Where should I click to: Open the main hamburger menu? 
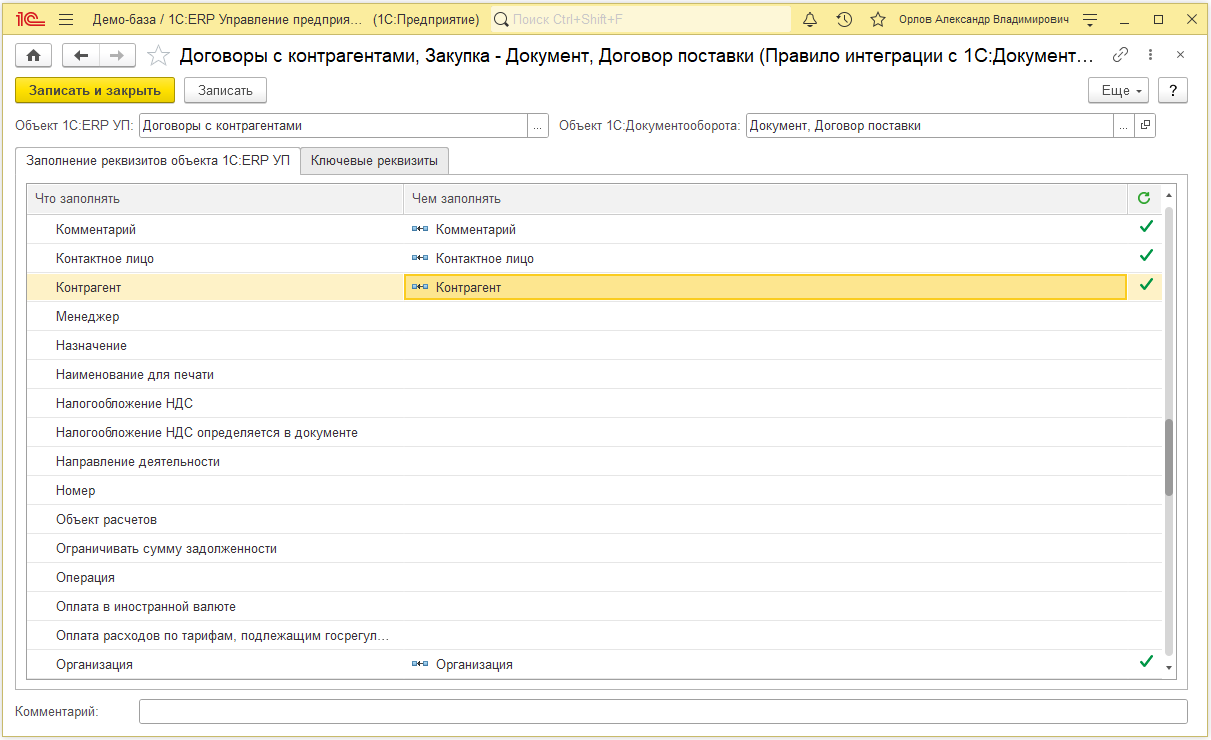66,19
